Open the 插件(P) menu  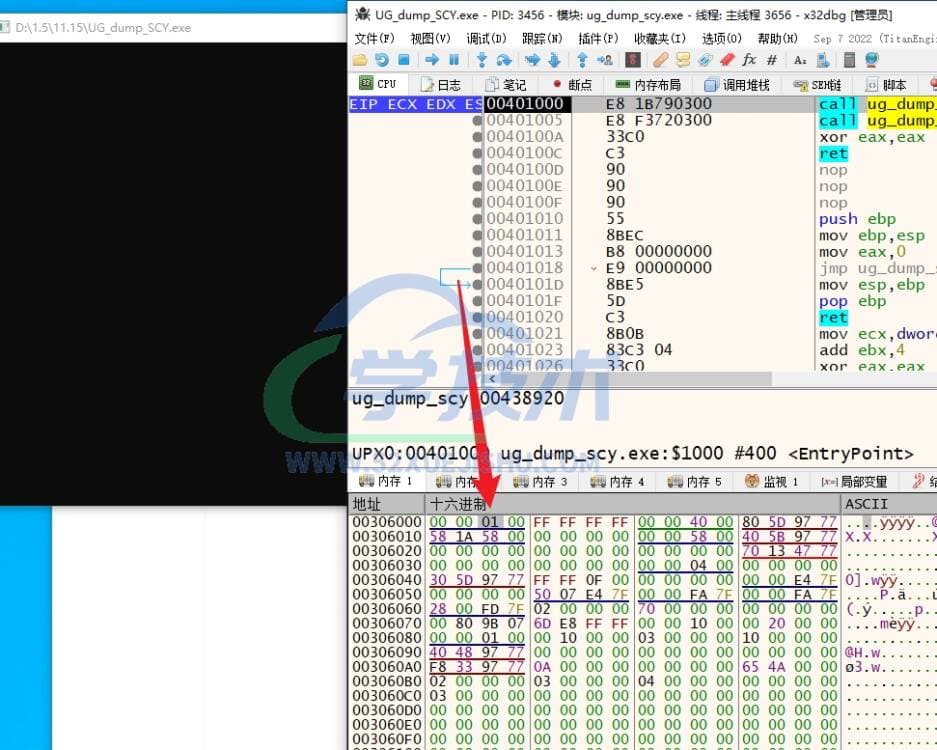597,38
